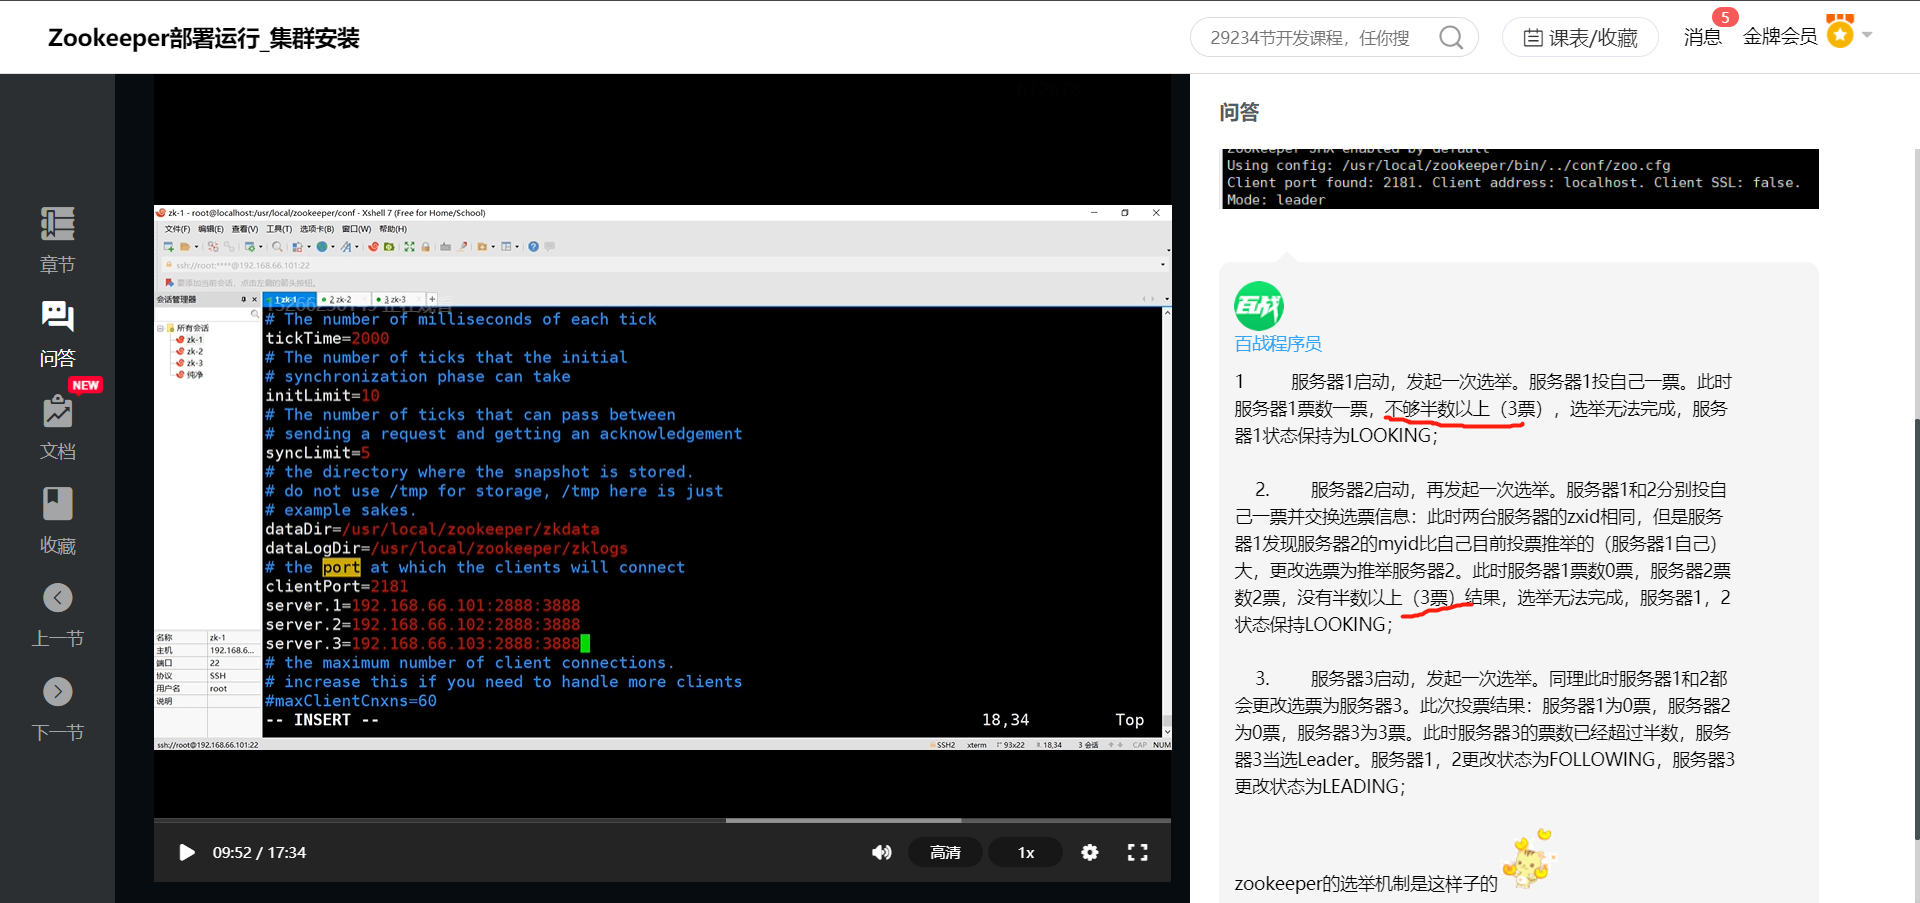Change video quality 高清

point(945,852)
